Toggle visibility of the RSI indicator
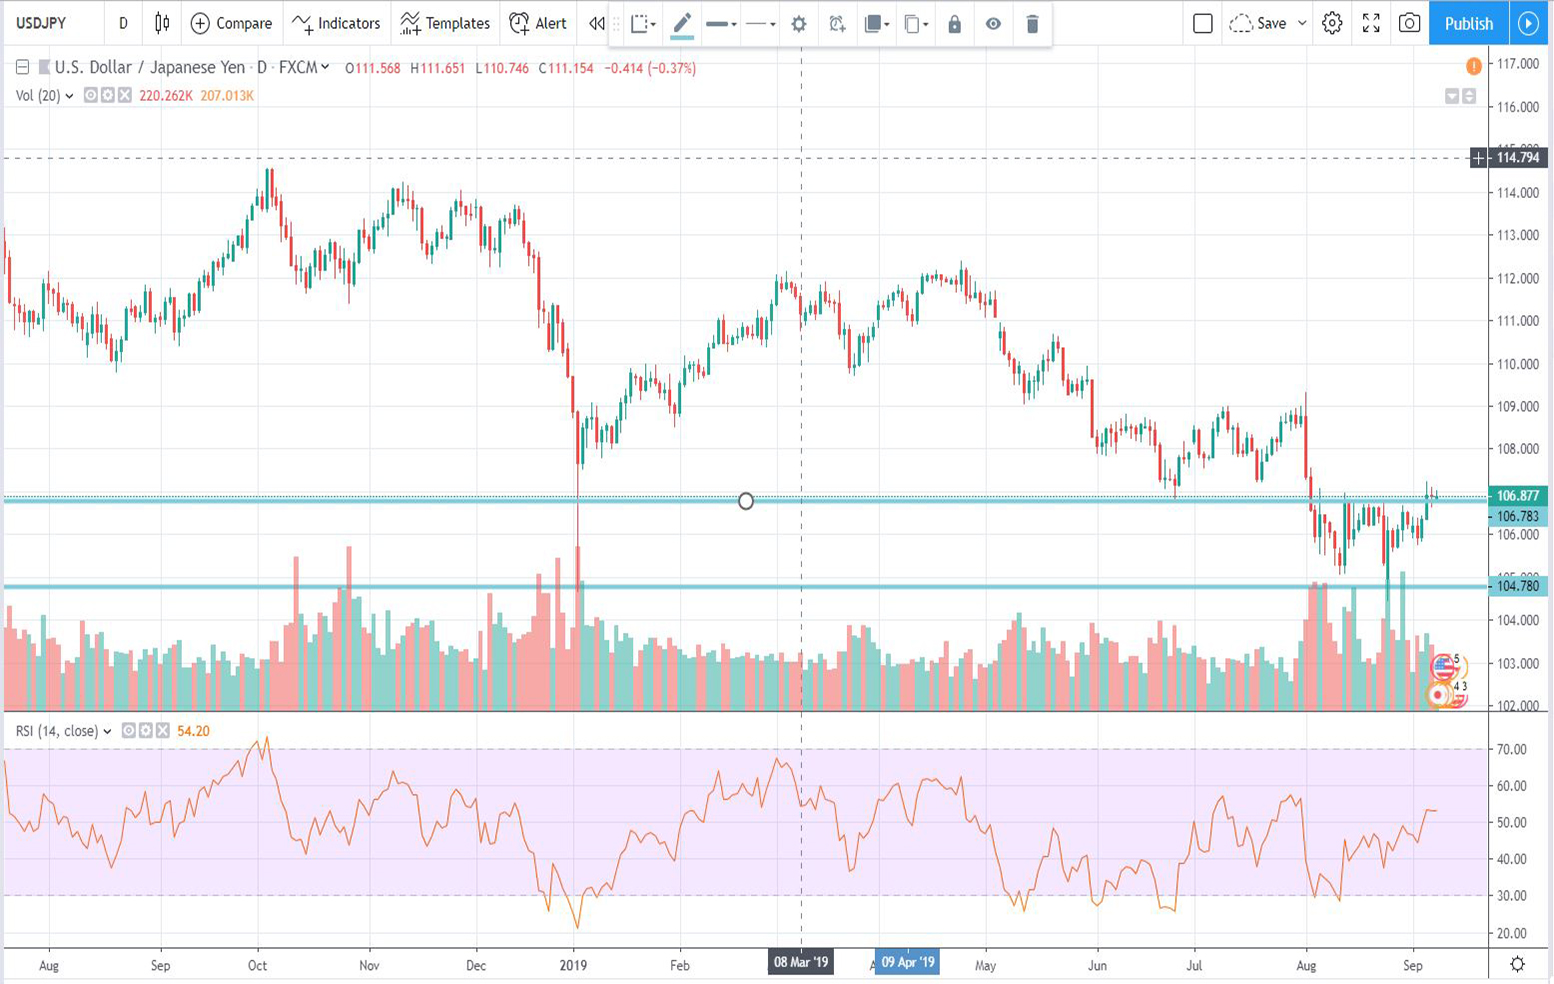The image size is (1554, 984). click(128, 731)
